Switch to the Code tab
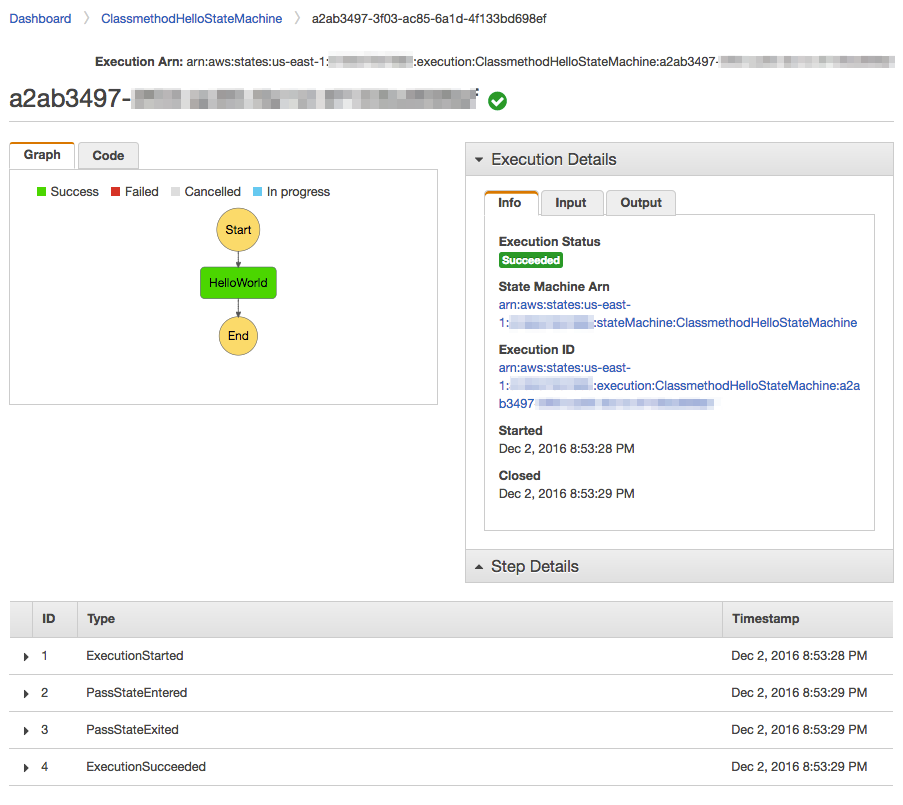The height and width of the screenshot is (805, 903). click(107, 155)
